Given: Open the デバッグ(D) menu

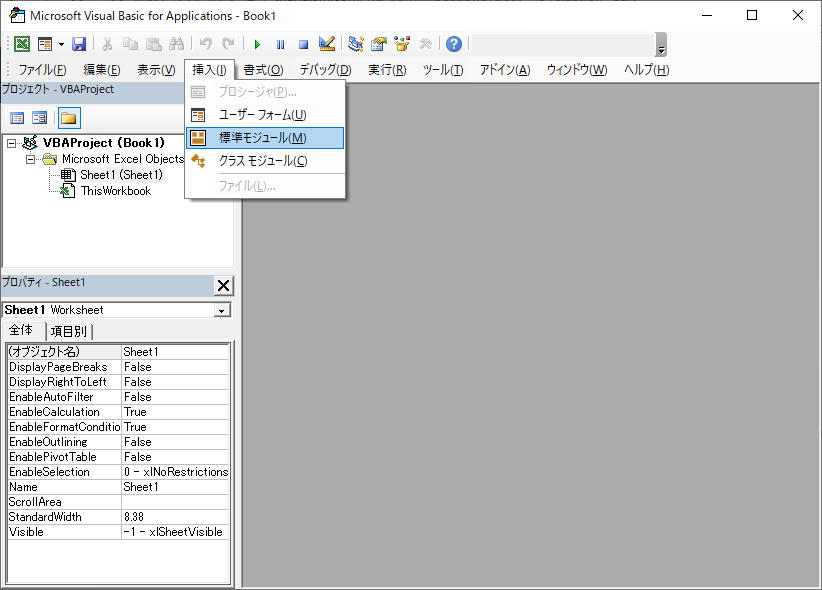Looking at the screenshot, I should click(x=326, y=70).
